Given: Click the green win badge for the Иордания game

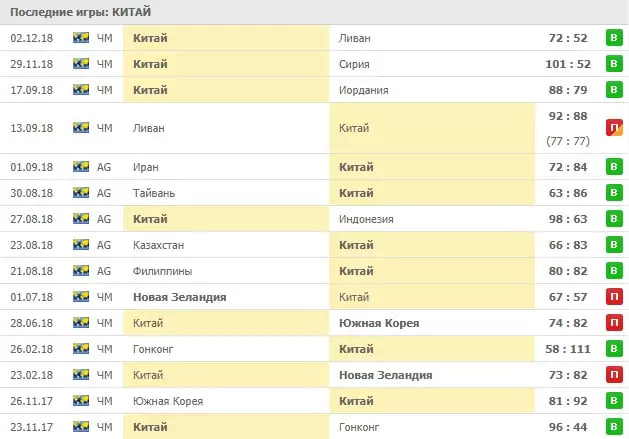Looking at the screenshot, I should [614, 90].
